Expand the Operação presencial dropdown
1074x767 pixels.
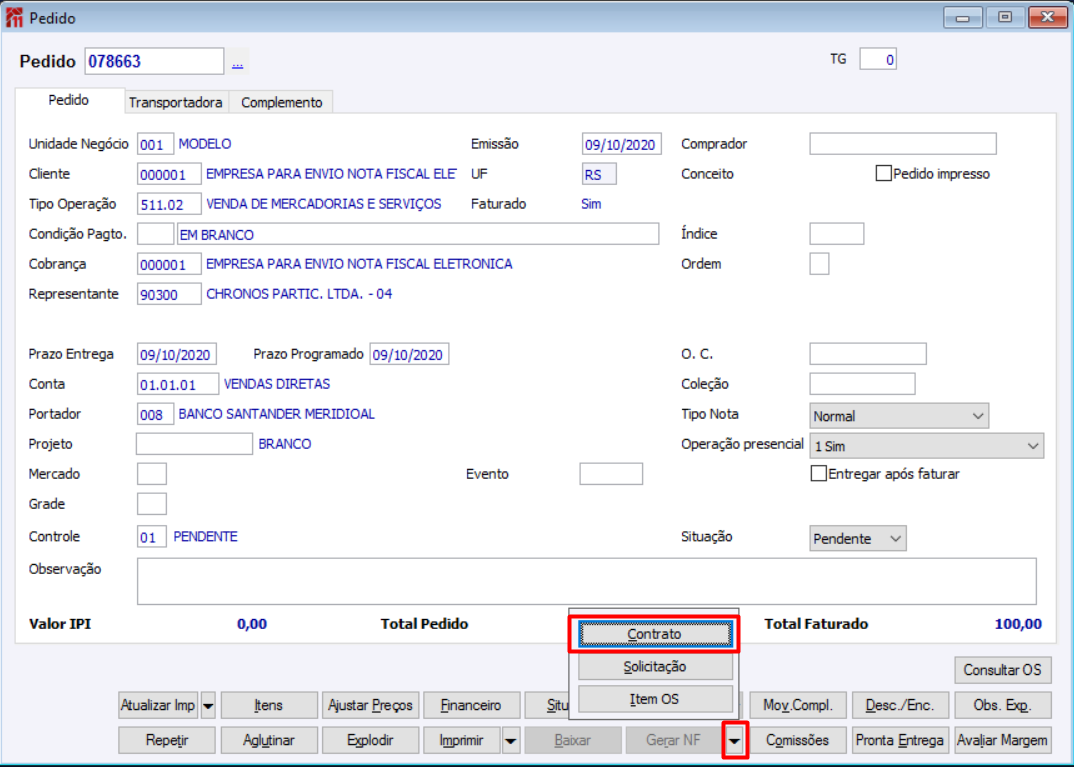pyautogui.click(x=926, y=446)
